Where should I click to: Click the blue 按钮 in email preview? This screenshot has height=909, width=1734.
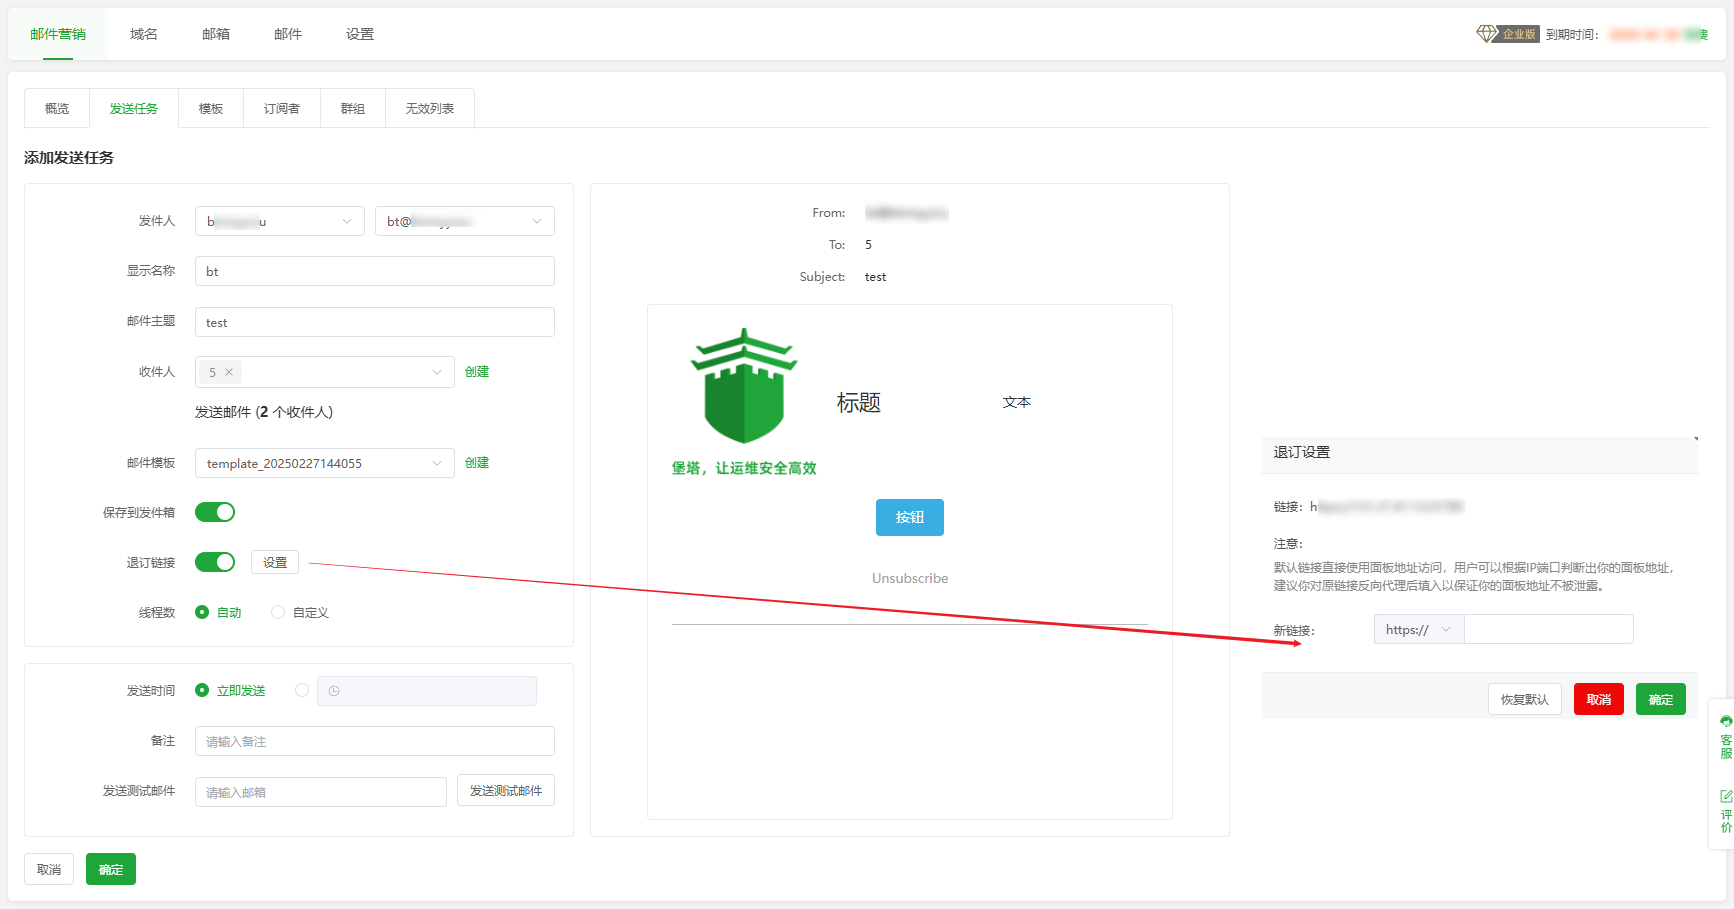(910, 517)
